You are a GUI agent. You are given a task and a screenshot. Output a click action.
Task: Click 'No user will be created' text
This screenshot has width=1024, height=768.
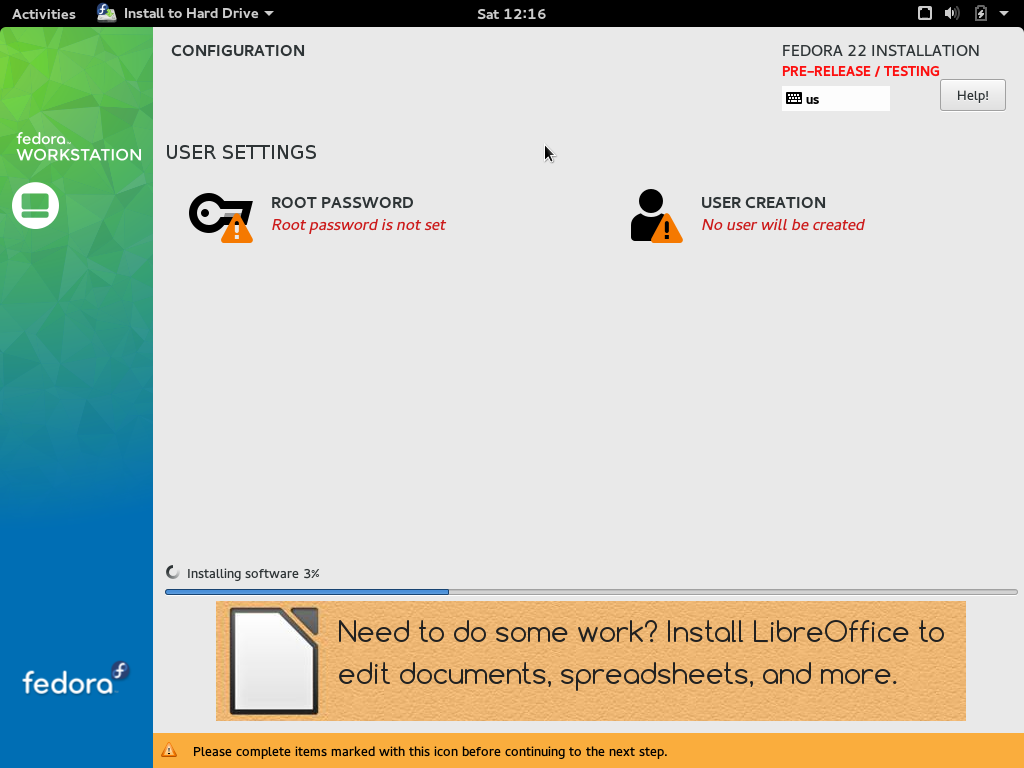783,225
